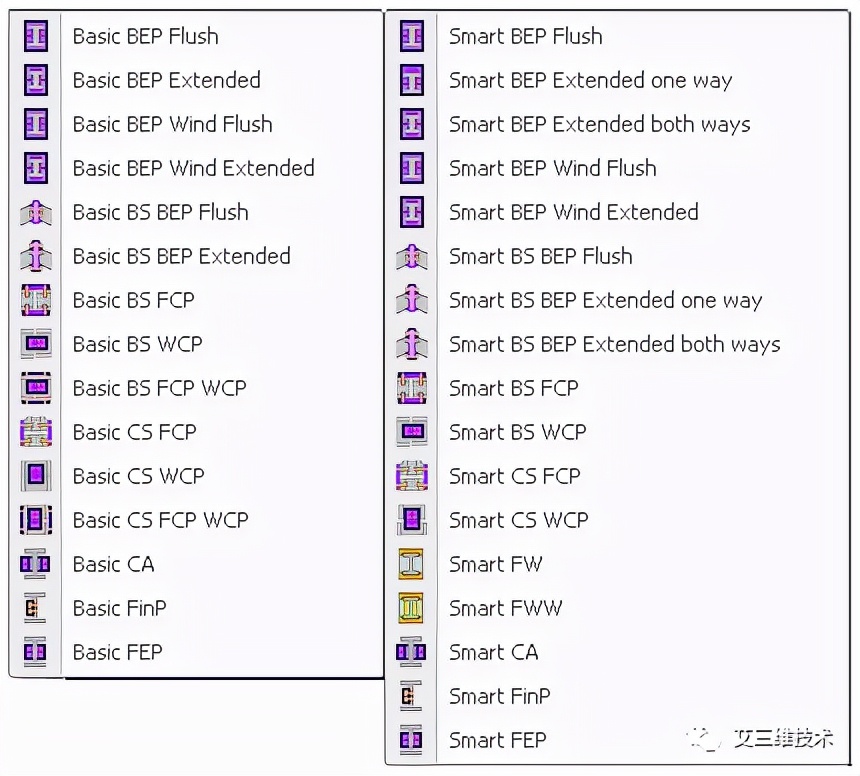Select the Basic CA icon

35,564
